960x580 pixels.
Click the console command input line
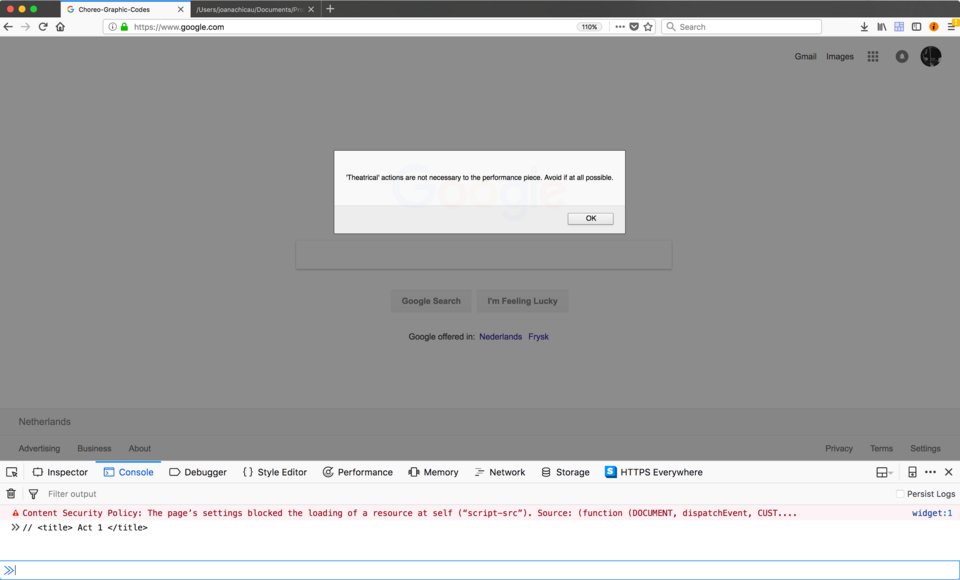480,570
